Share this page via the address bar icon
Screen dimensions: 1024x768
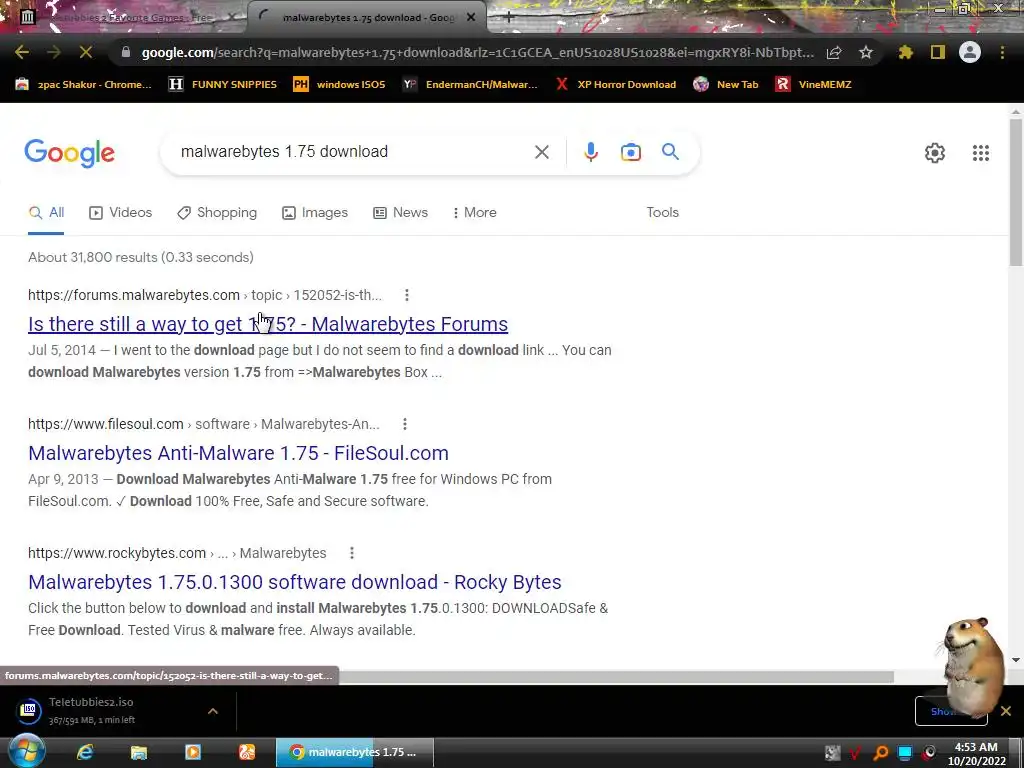coord(834,52)
